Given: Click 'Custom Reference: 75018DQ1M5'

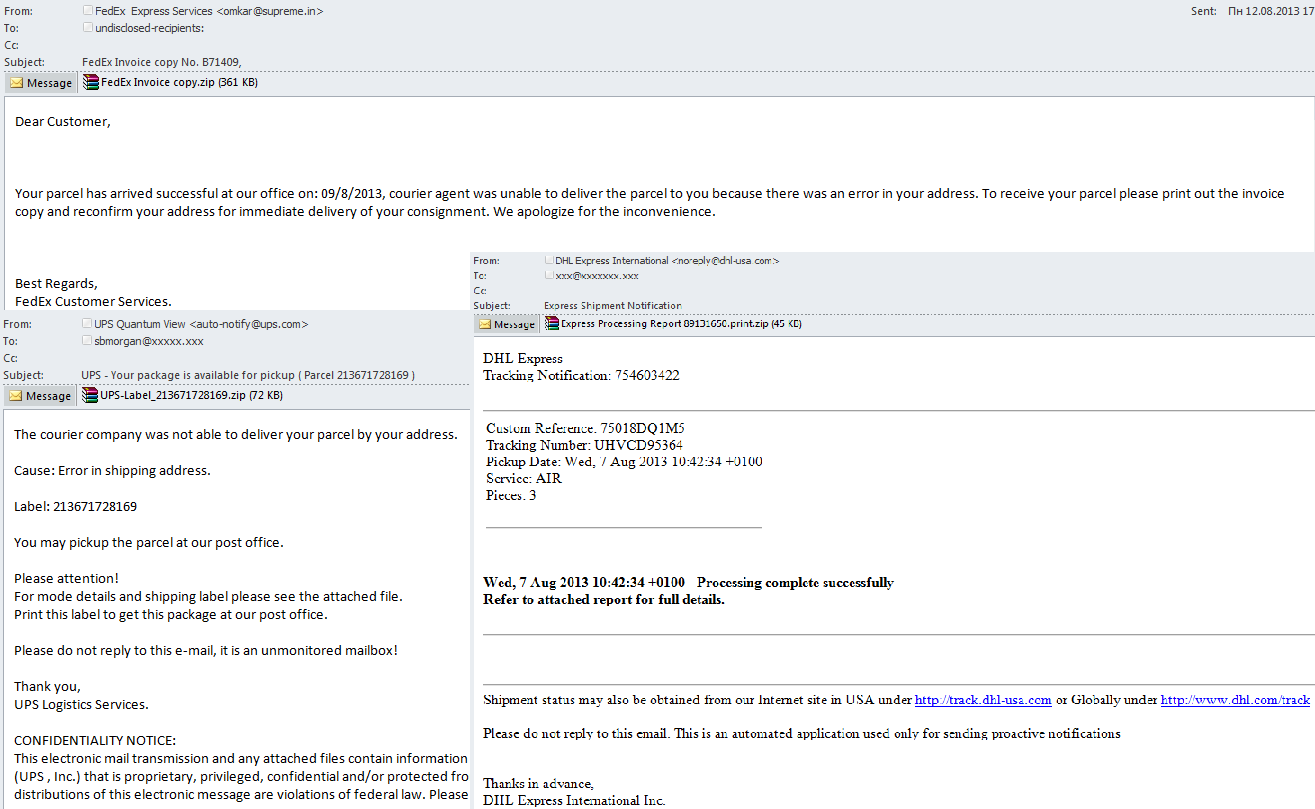Looking at the screenshot, I should point(585,428).
